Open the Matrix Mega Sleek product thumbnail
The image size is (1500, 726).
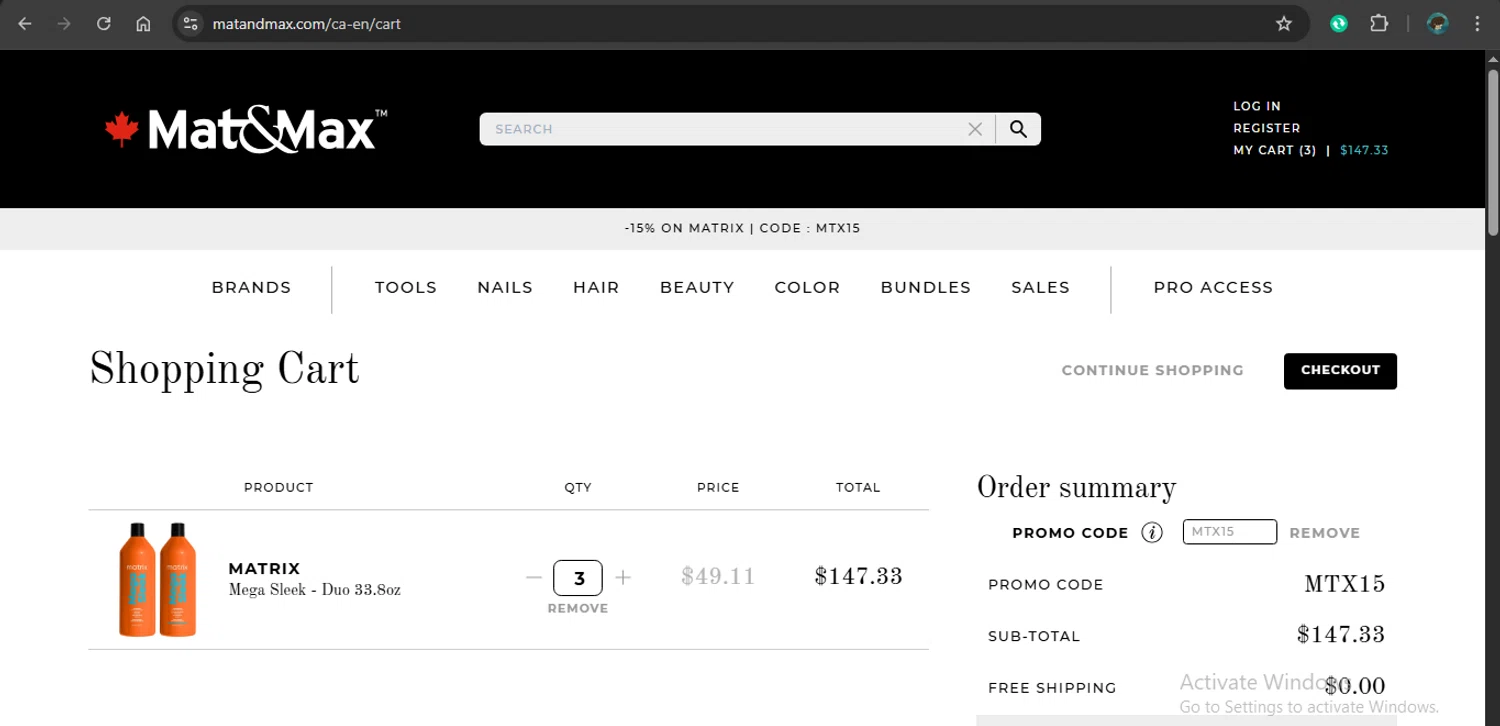158,579
